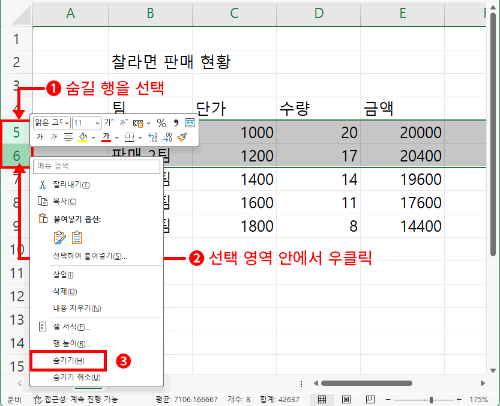Click 175% zoom level
Viewport: 500px width, 406px height.
(479, 399)
